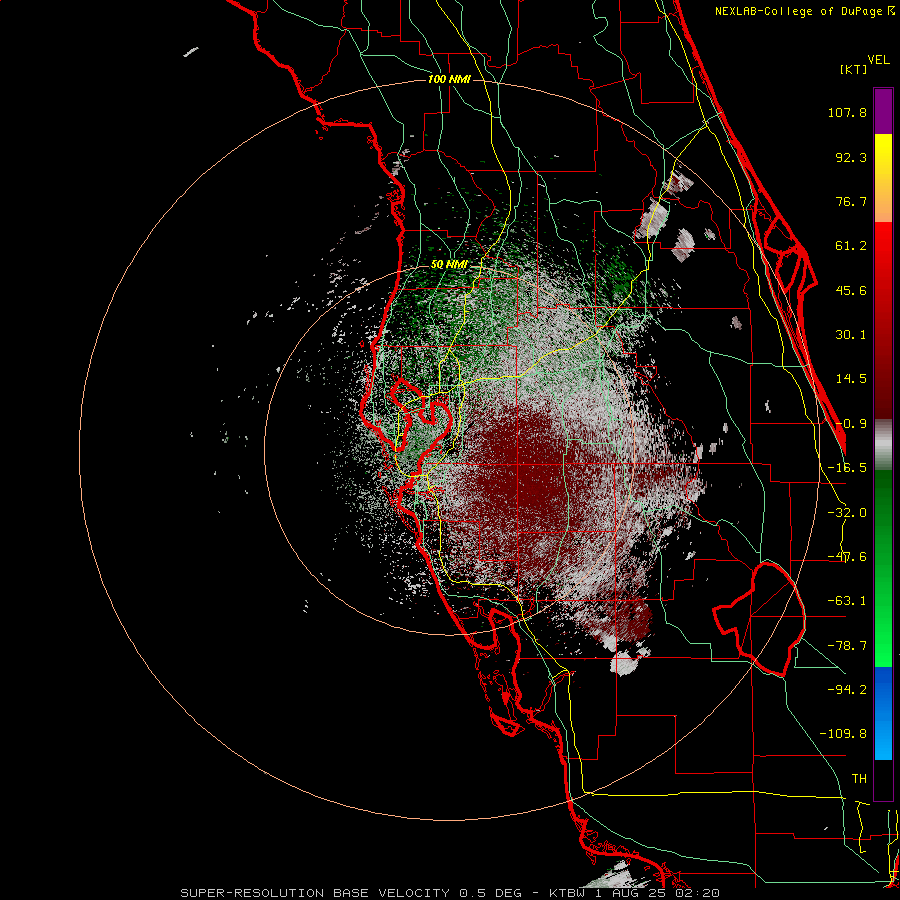Screen dimensions: 900x900
Task: Click the 92.3 legend value
Action: 851,157
